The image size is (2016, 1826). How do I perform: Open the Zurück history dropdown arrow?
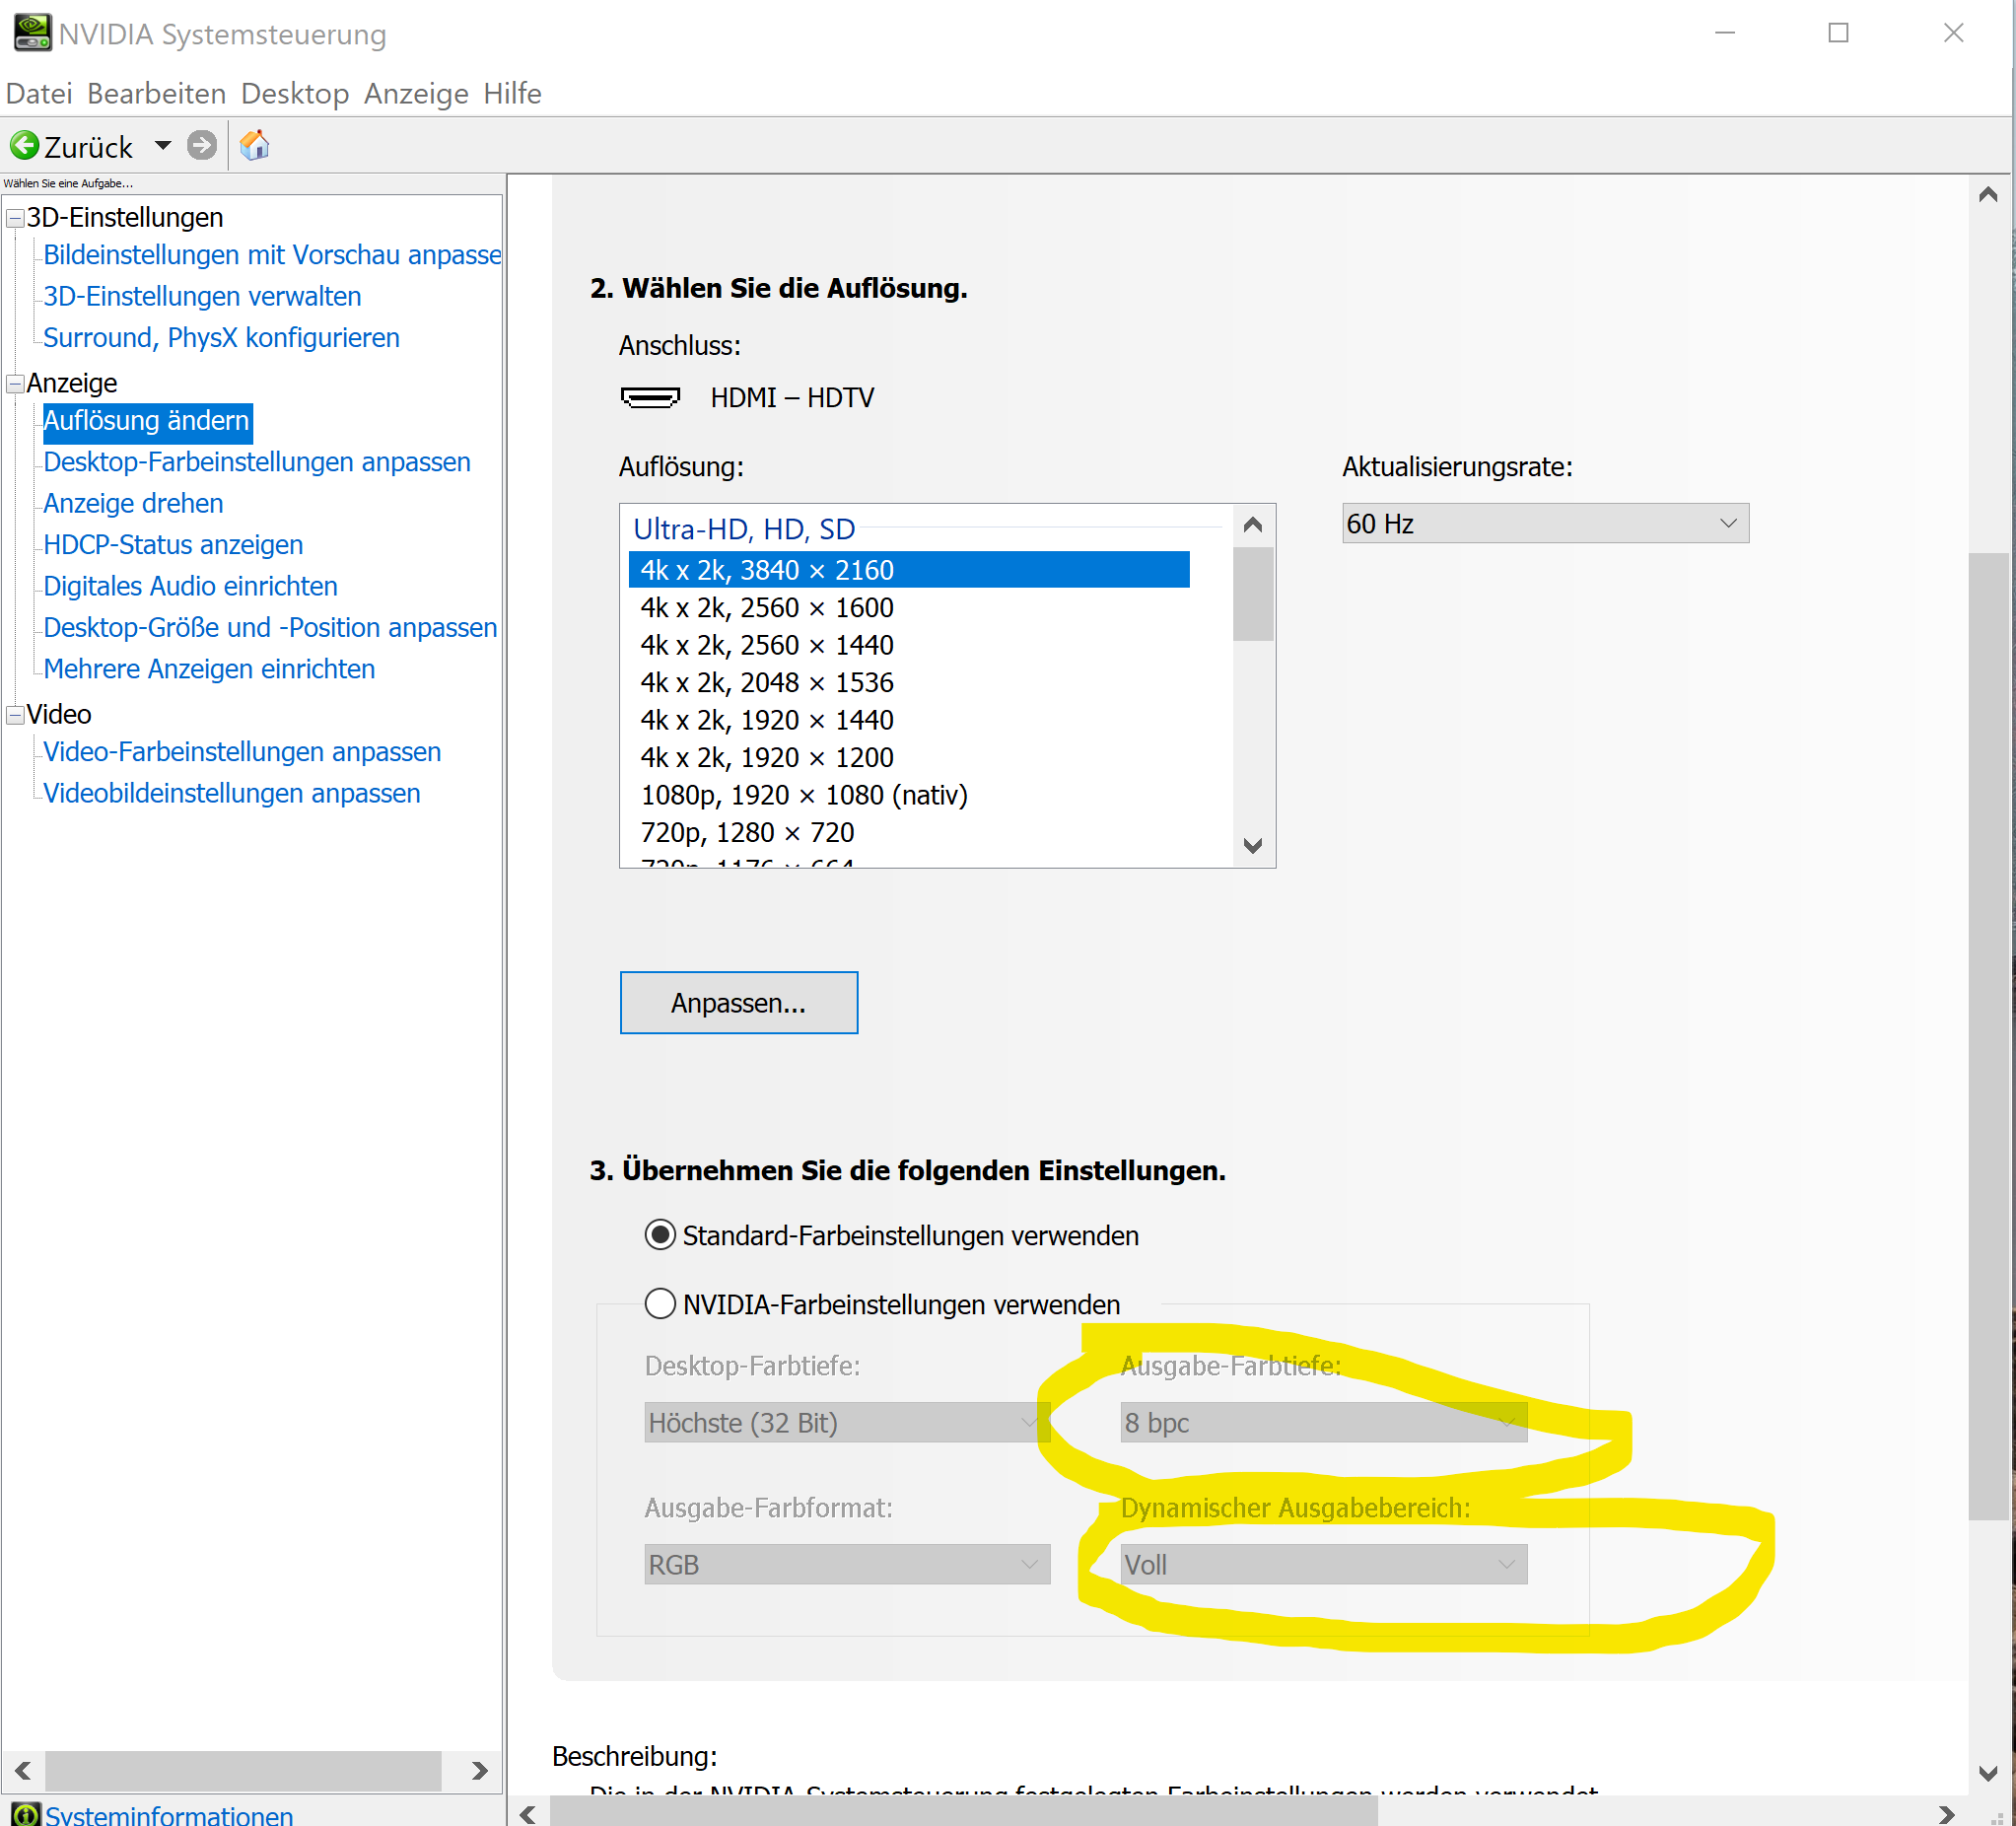point(163,146)
